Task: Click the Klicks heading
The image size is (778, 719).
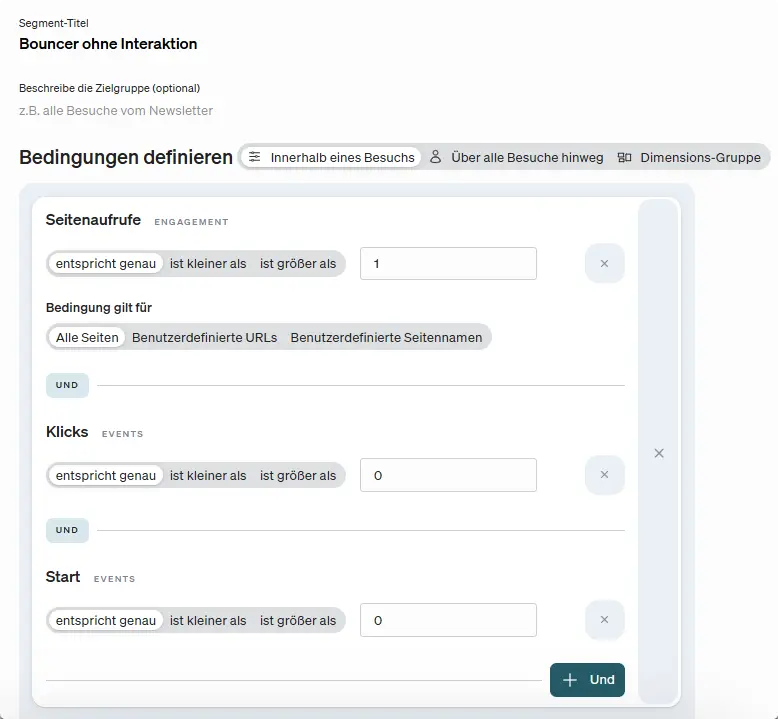Action: 67,432
